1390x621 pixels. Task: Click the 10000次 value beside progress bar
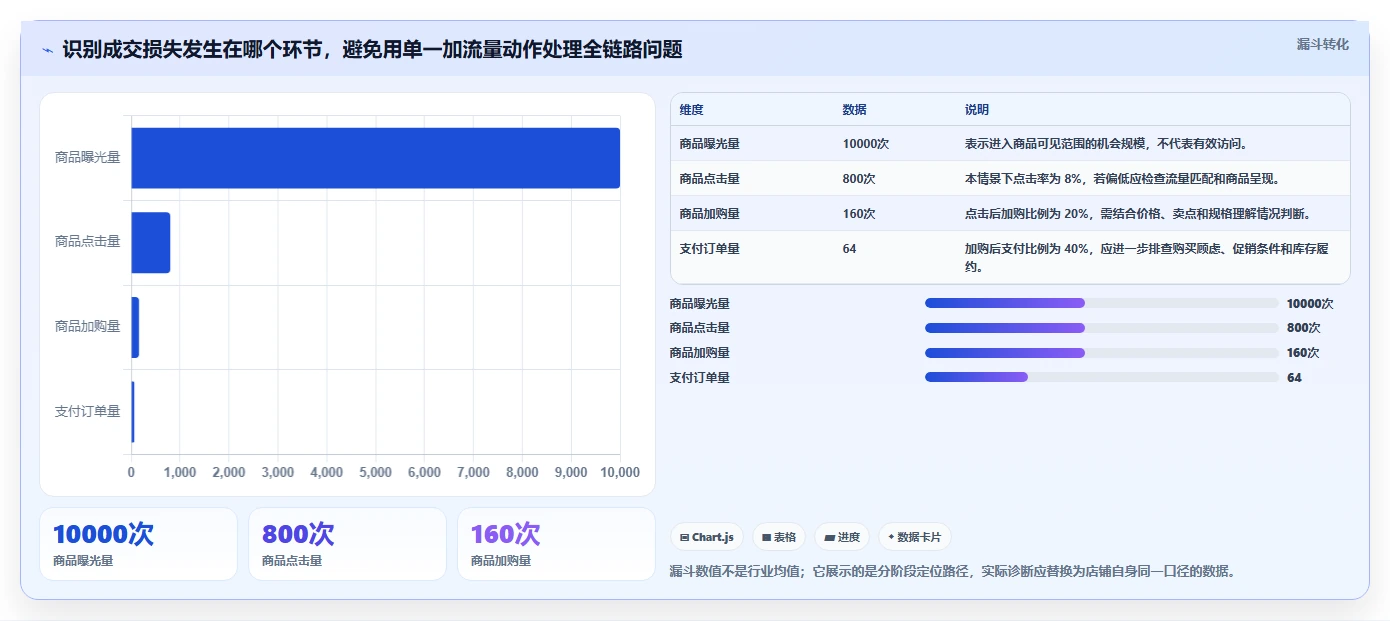pyautogui.click(x=1310, y=303)
